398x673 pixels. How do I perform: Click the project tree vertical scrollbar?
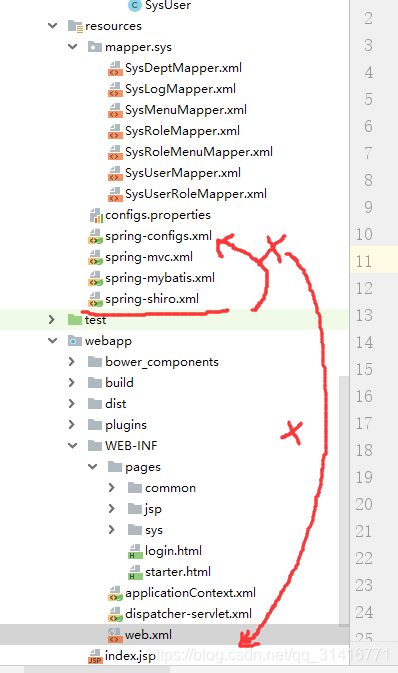344,502
